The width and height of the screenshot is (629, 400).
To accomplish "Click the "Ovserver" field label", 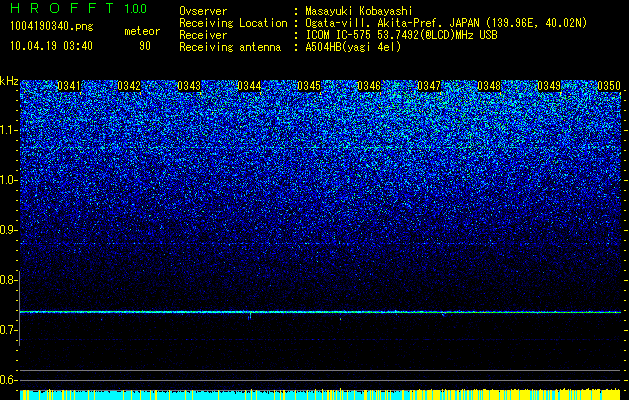I will [x=203, y=11].
